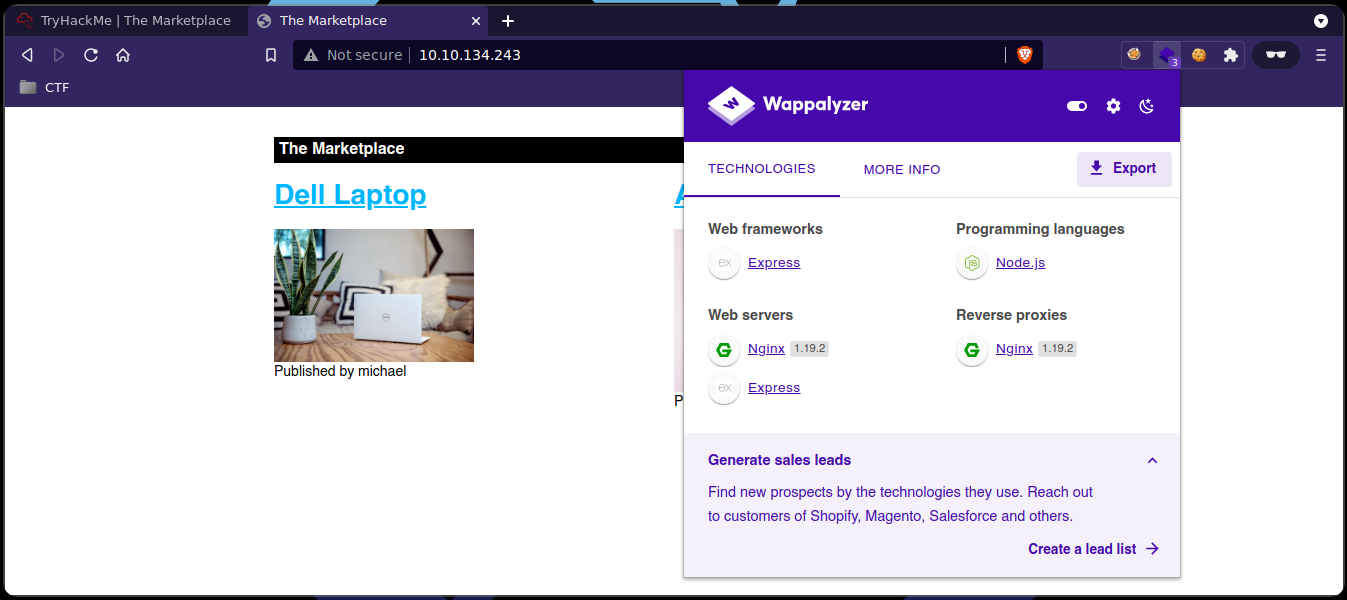Click the private glasses icon button
The width and height of the screenshot is (1347, 600).
pos(1275,55)
